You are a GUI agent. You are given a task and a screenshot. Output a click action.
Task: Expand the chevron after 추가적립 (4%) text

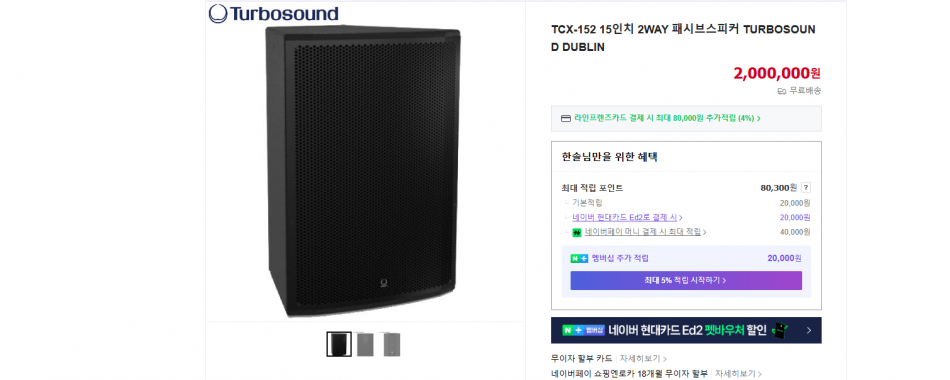click(759, 119)
